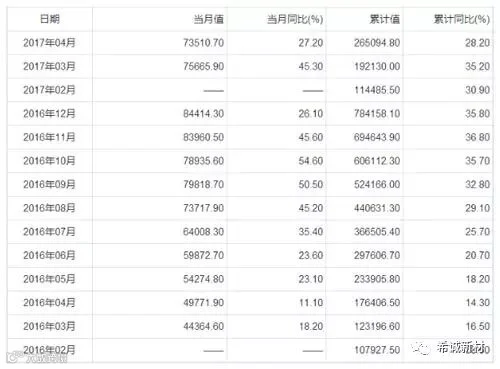Viewport: 500px width, 369px height.
Task: Select the 2016年04月 date cell
Action: [x=49, y=303]
